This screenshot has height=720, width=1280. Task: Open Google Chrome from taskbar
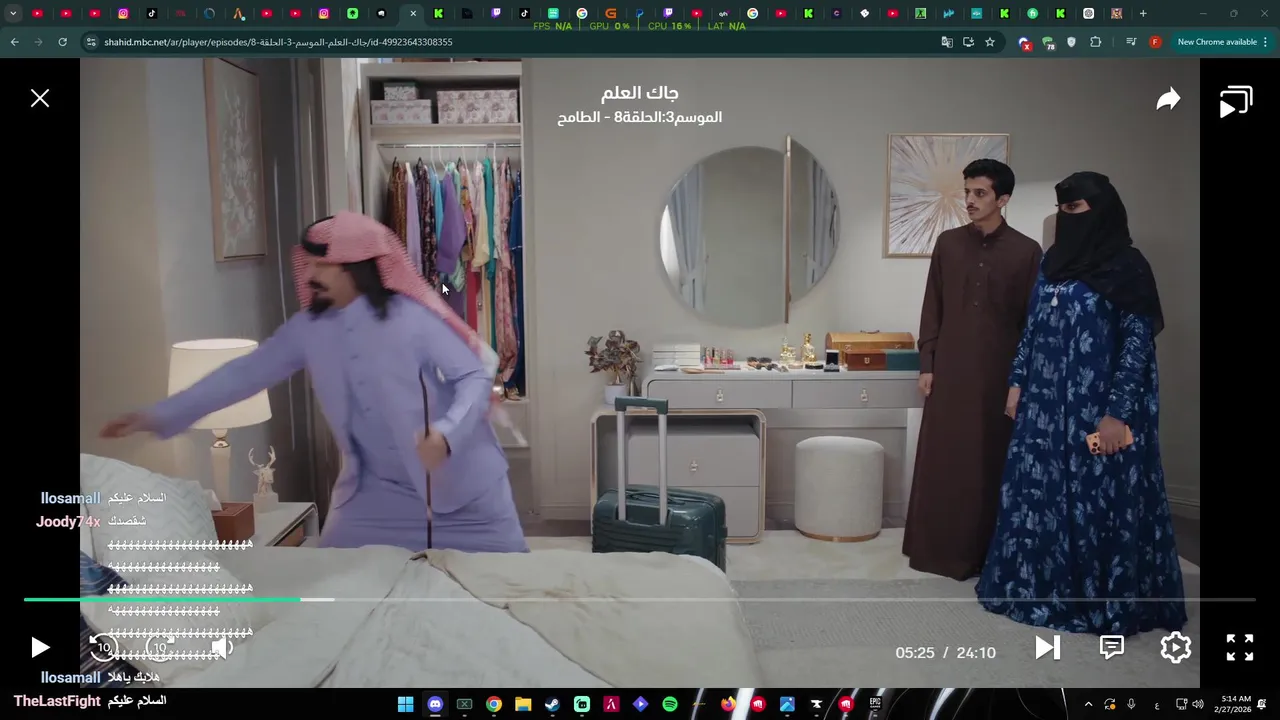click(494, 704)
